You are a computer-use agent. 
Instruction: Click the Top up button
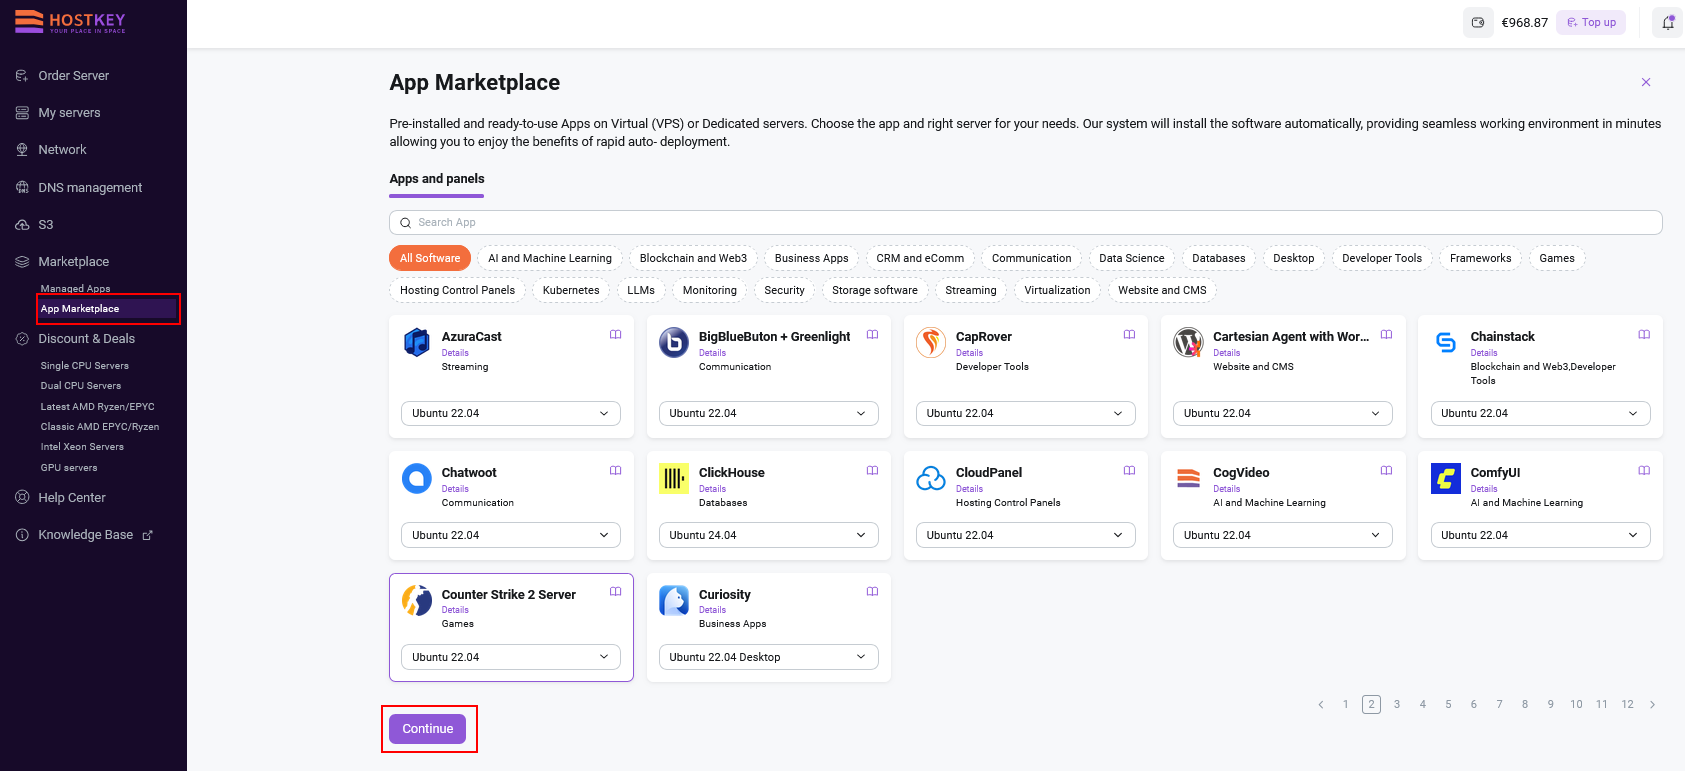pos(1591,22)
